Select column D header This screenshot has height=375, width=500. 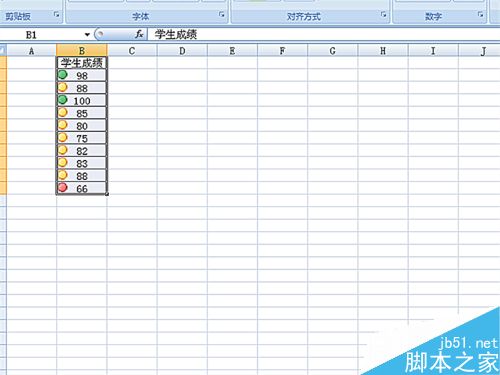(x=182, y=51)
